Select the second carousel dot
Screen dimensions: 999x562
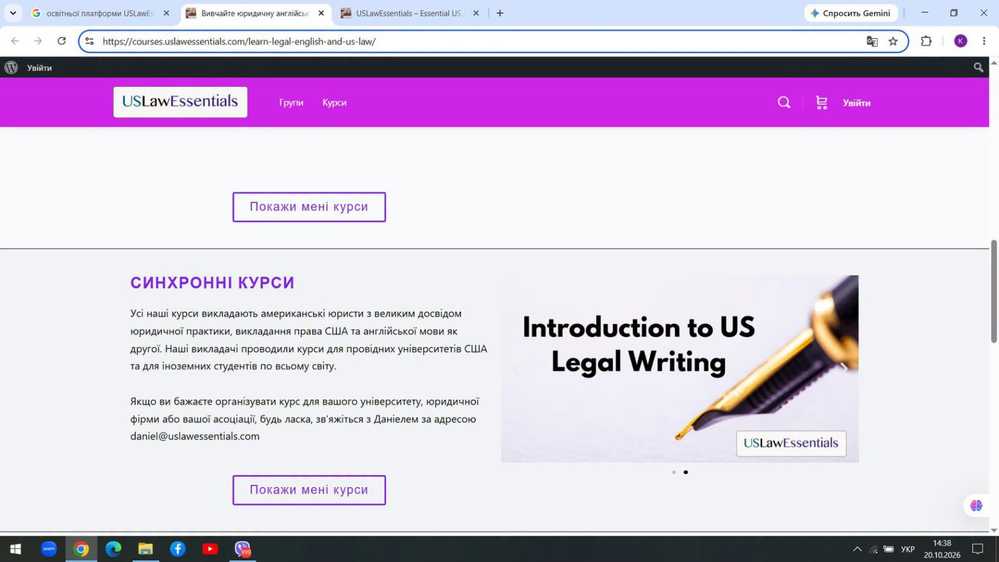pyautogui.click(x=686, y=472)
